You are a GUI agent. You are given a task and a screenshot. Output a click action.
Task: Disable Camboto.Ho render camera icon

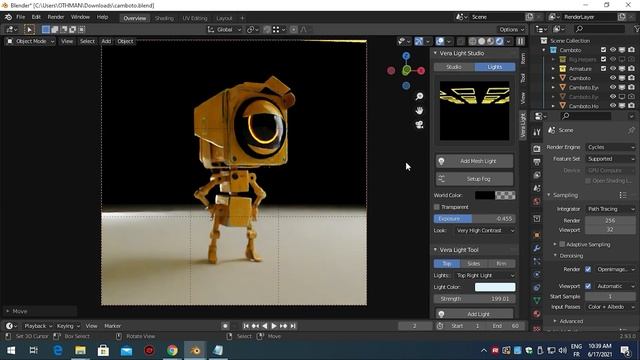pos(631,106)
